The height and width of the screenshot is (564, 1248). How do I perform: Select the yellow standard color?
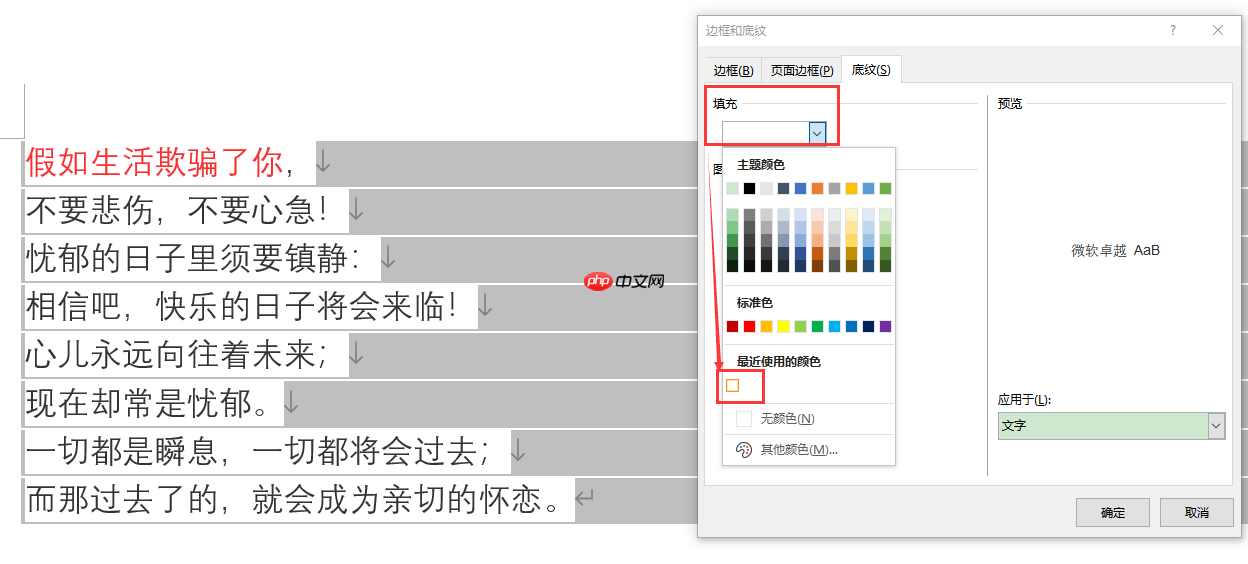[x=783, y=327]
